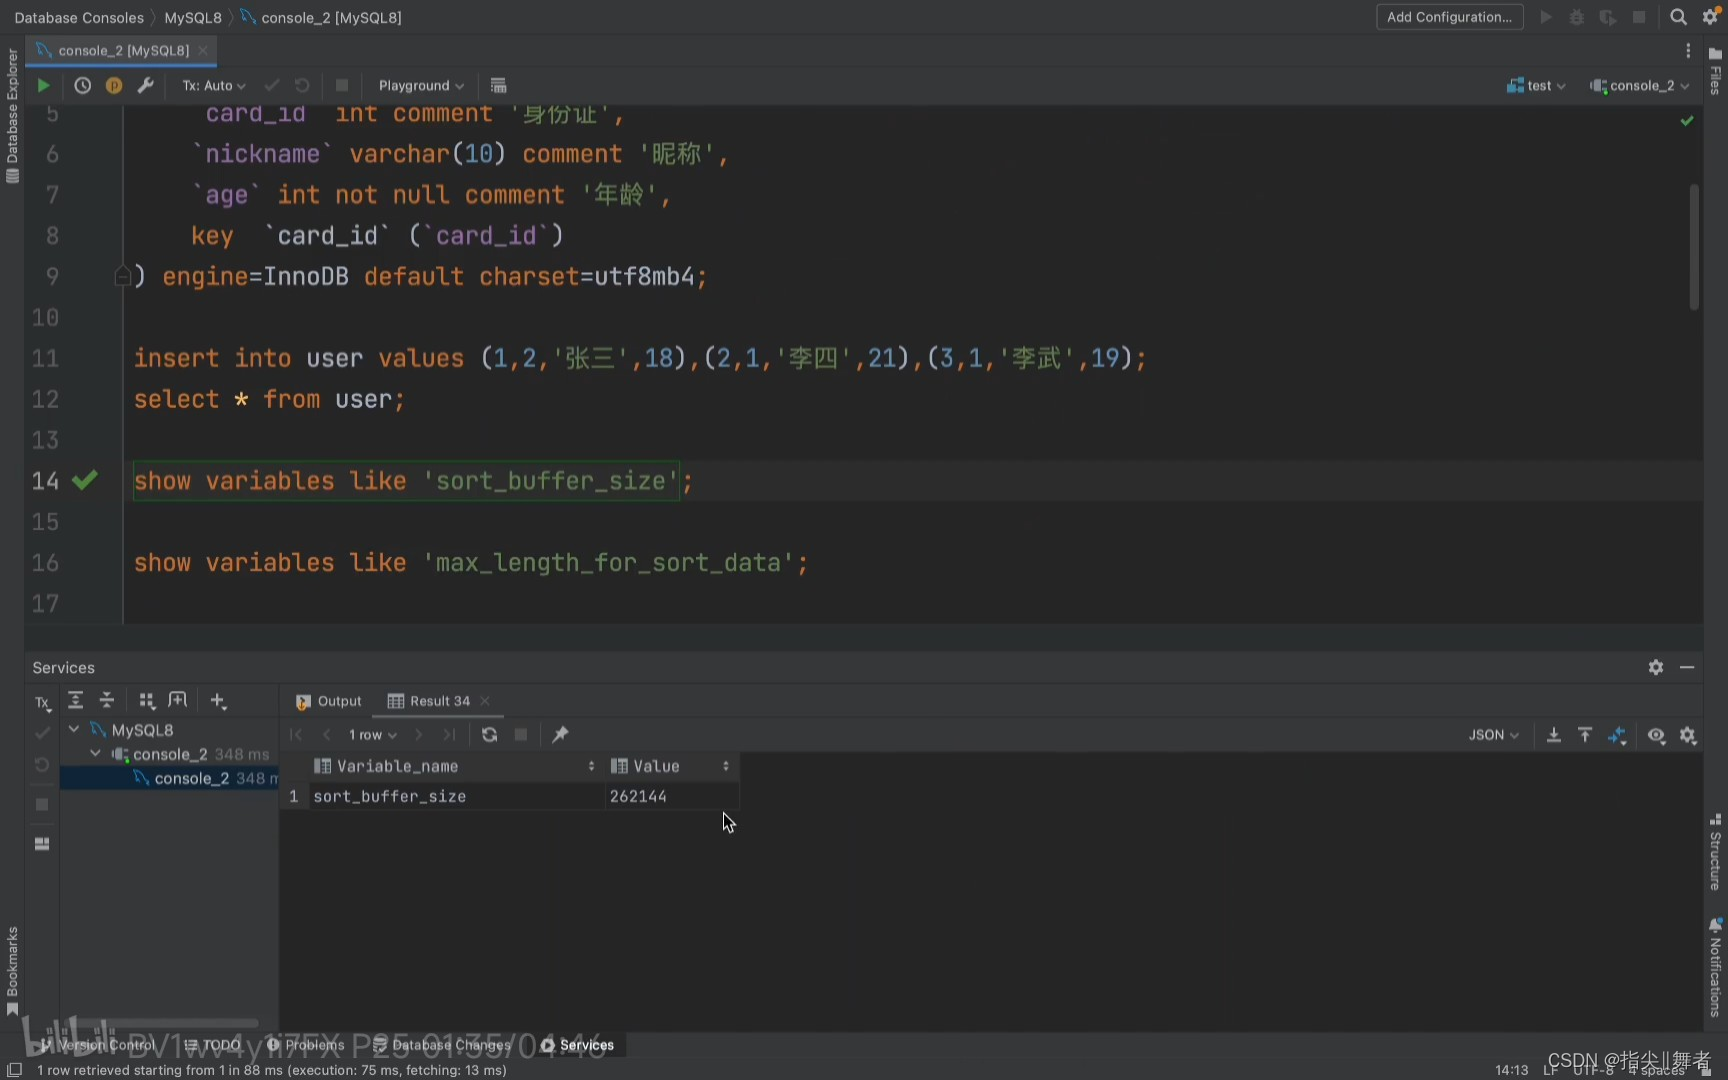Image resolution: width=1728 pixels, height=1080 pixels.
Task: Sort by the Value column header
Action: point(670,766)
